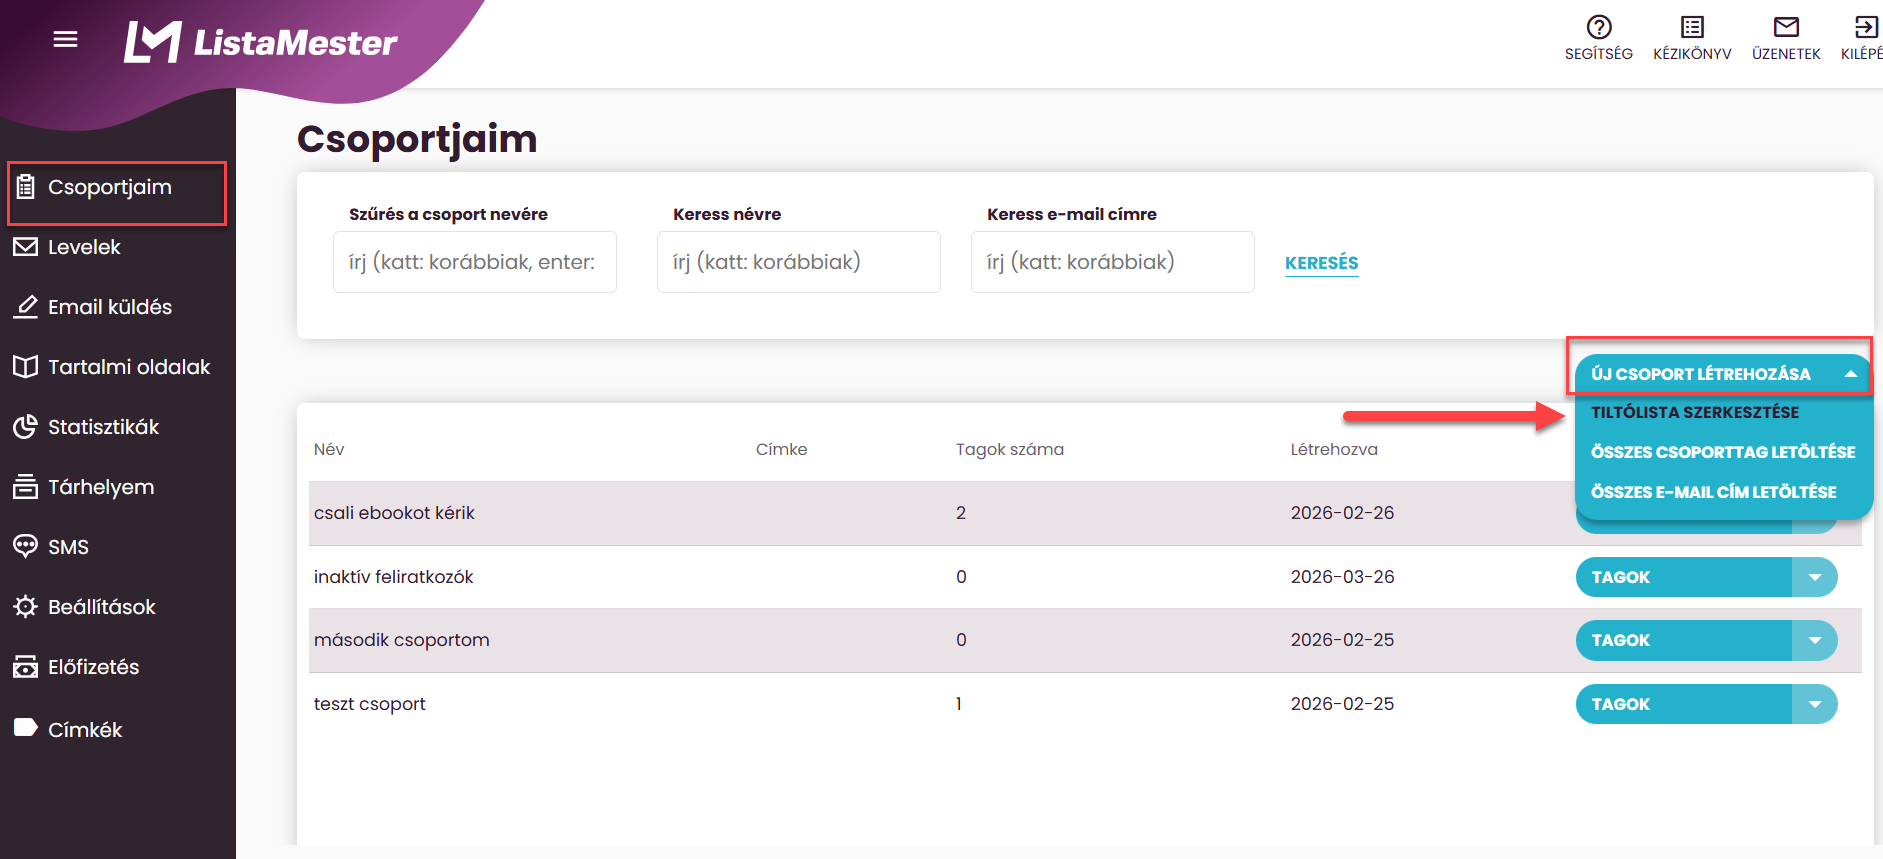
Task: Expand the dropdown arrow for második csoportom
Action: tap(1814, 640)
